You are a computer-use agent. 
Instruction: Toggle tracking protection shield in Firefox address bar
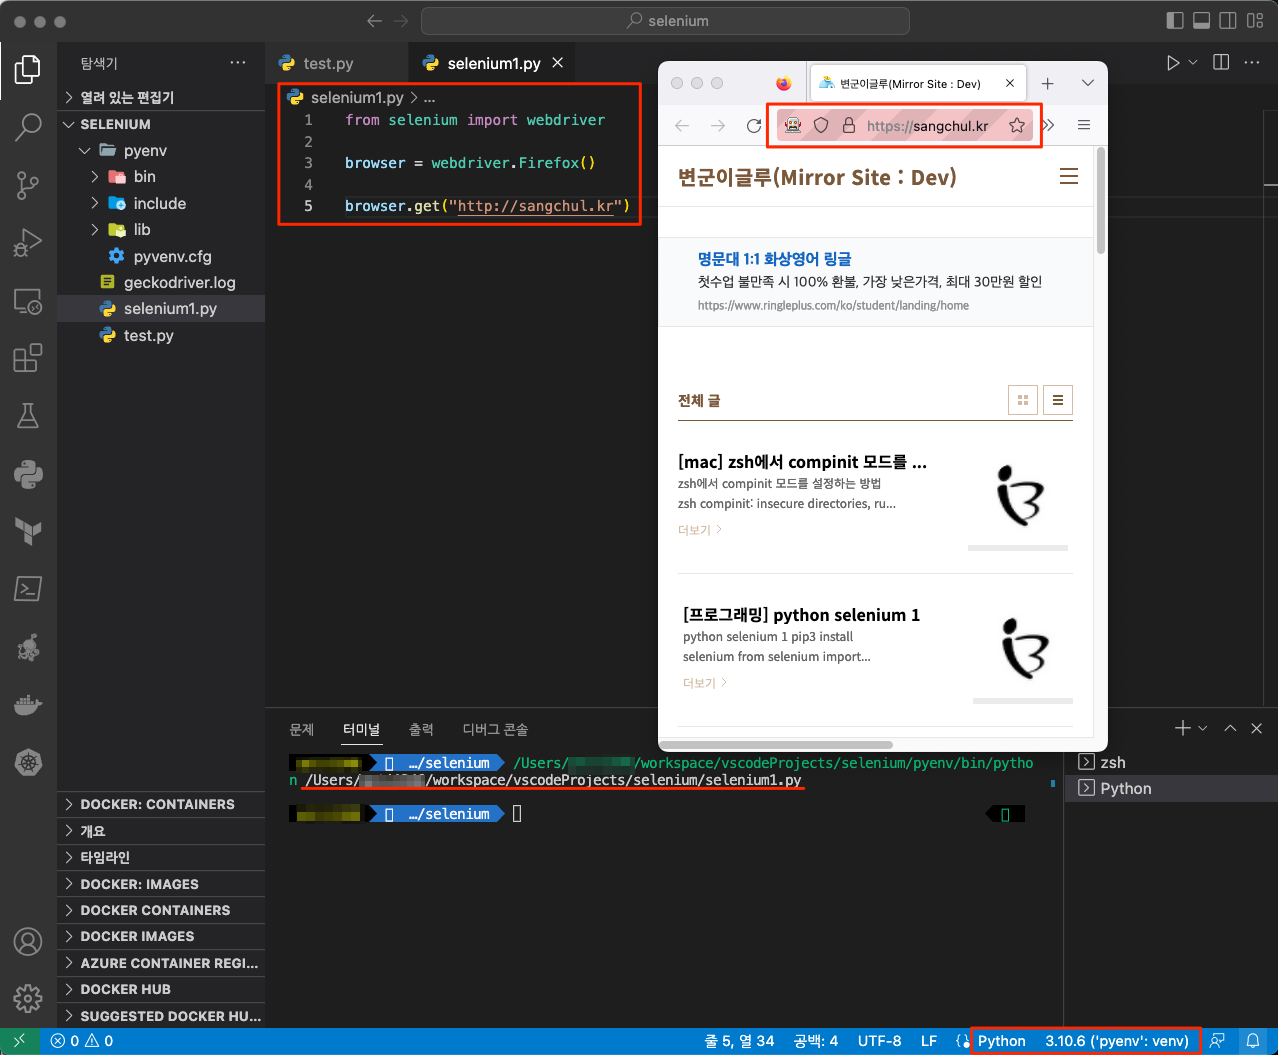(820, 125)
